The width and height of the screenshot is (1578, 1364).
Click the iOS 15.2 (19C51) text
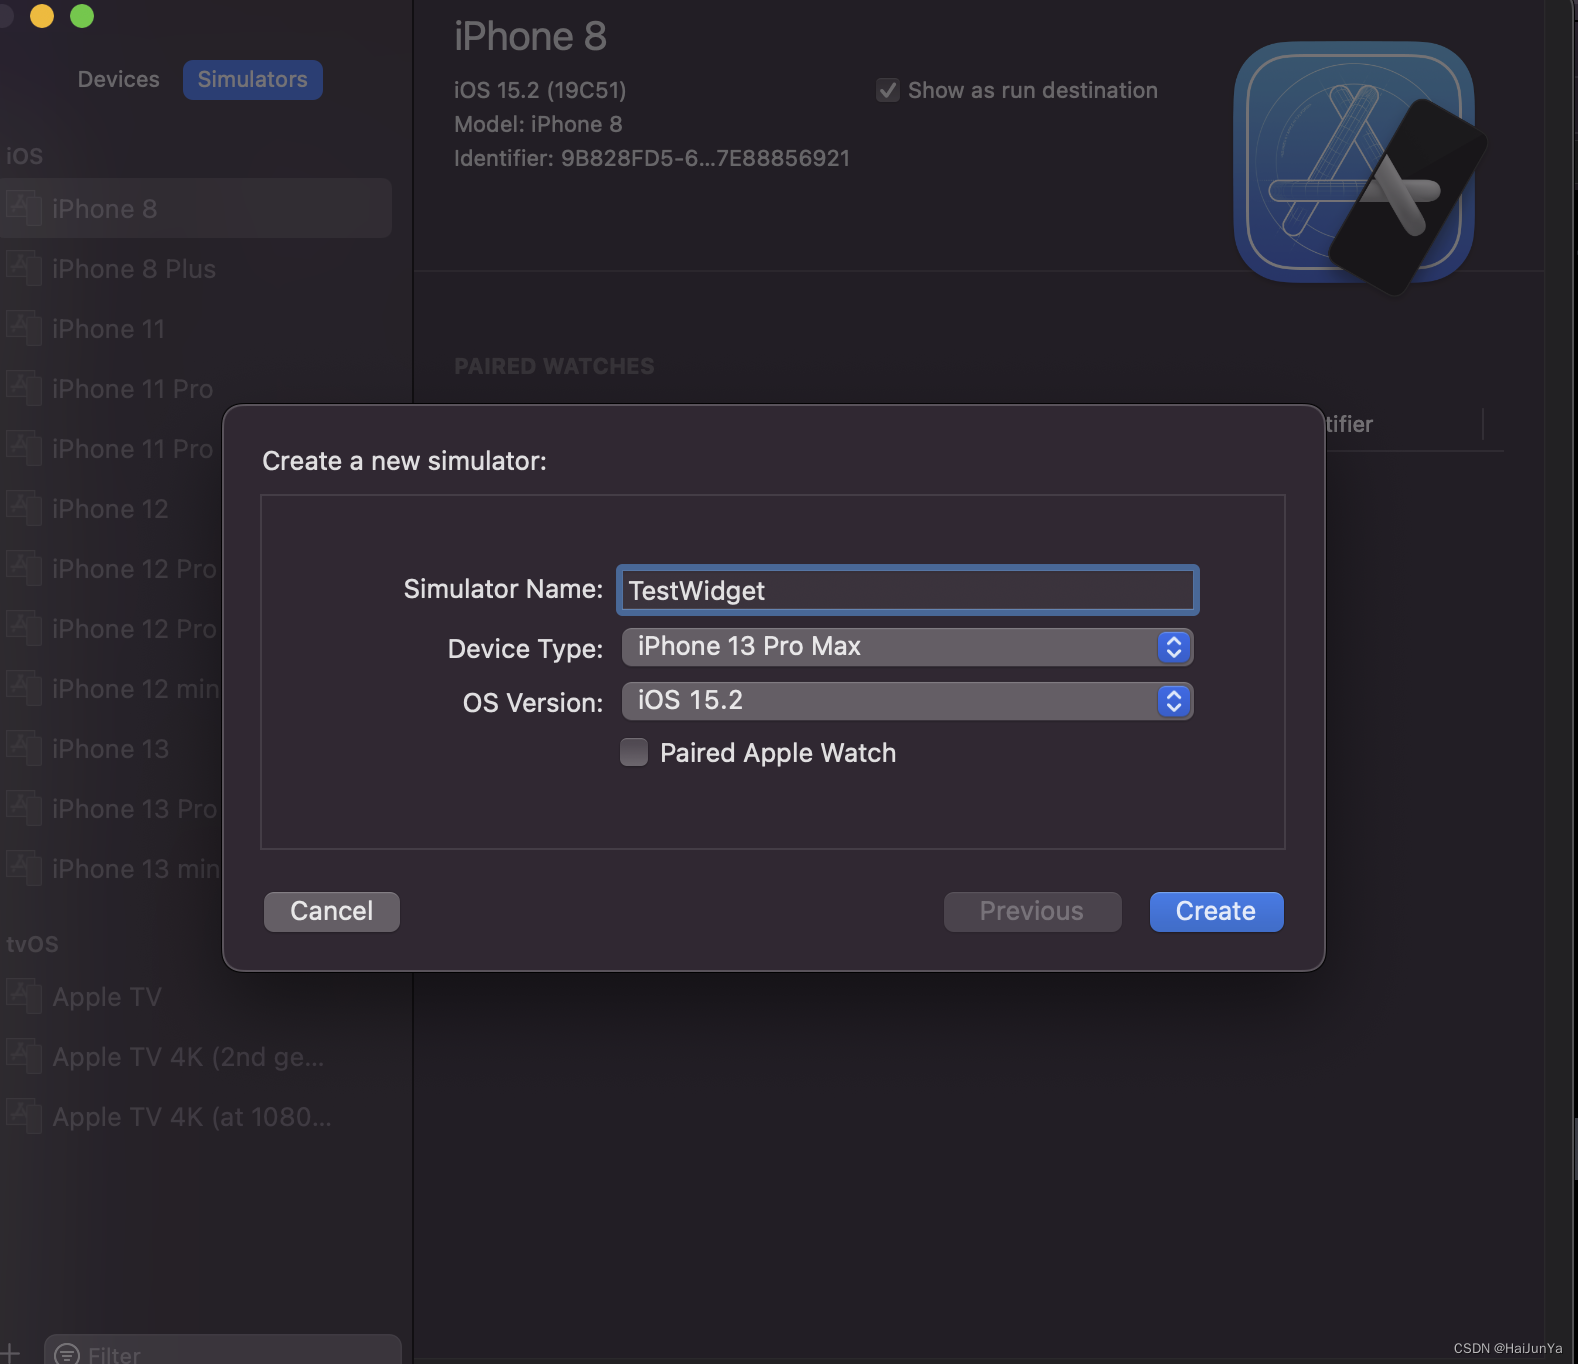(540, 90)
